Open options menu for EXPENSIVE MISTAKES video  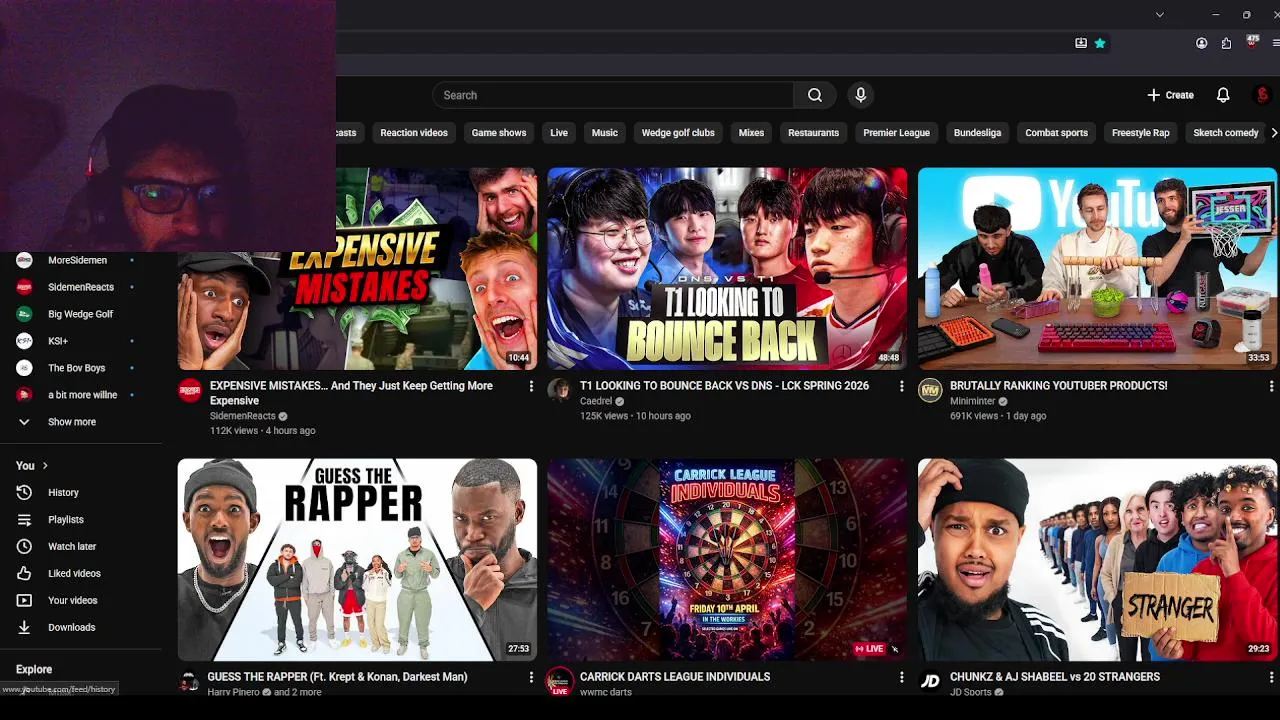coord(531,386)
